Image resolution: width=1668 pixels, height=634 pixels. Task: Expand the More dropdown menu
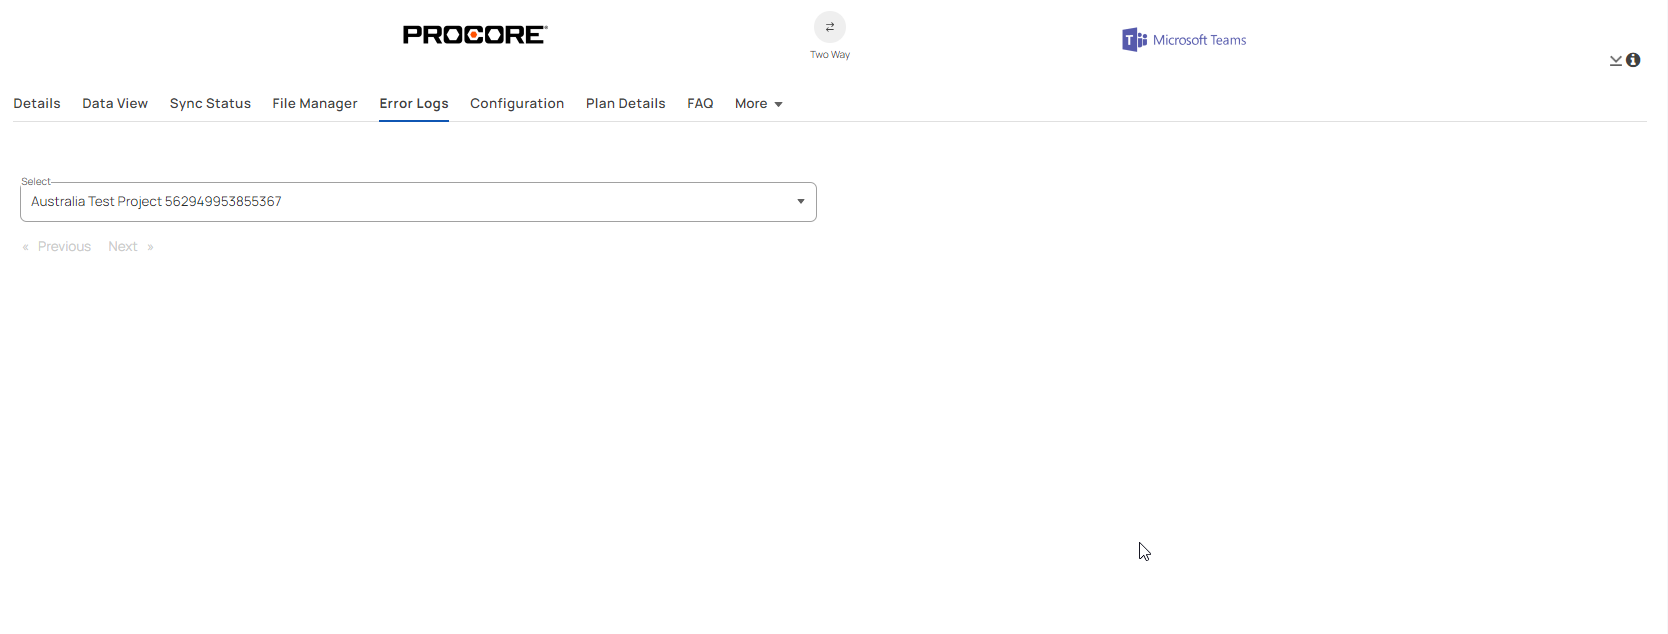click(x=759, y=104)
